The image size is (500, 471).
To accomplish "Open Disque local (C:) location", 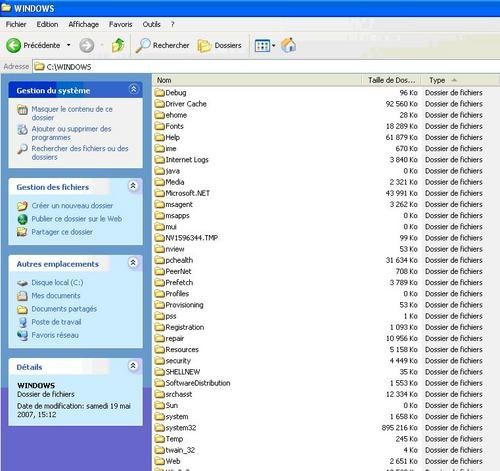I will coord(57,282).
